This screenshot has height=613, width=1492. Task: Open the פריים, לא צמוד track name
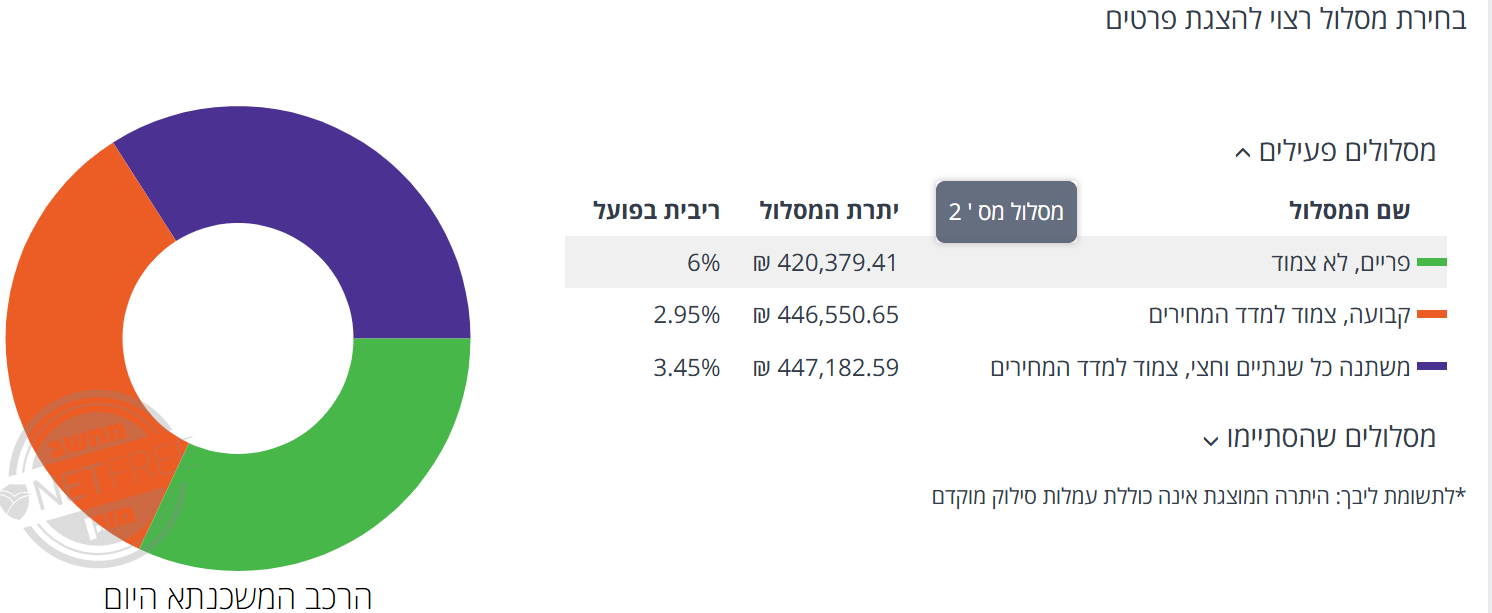point(1340,263)
